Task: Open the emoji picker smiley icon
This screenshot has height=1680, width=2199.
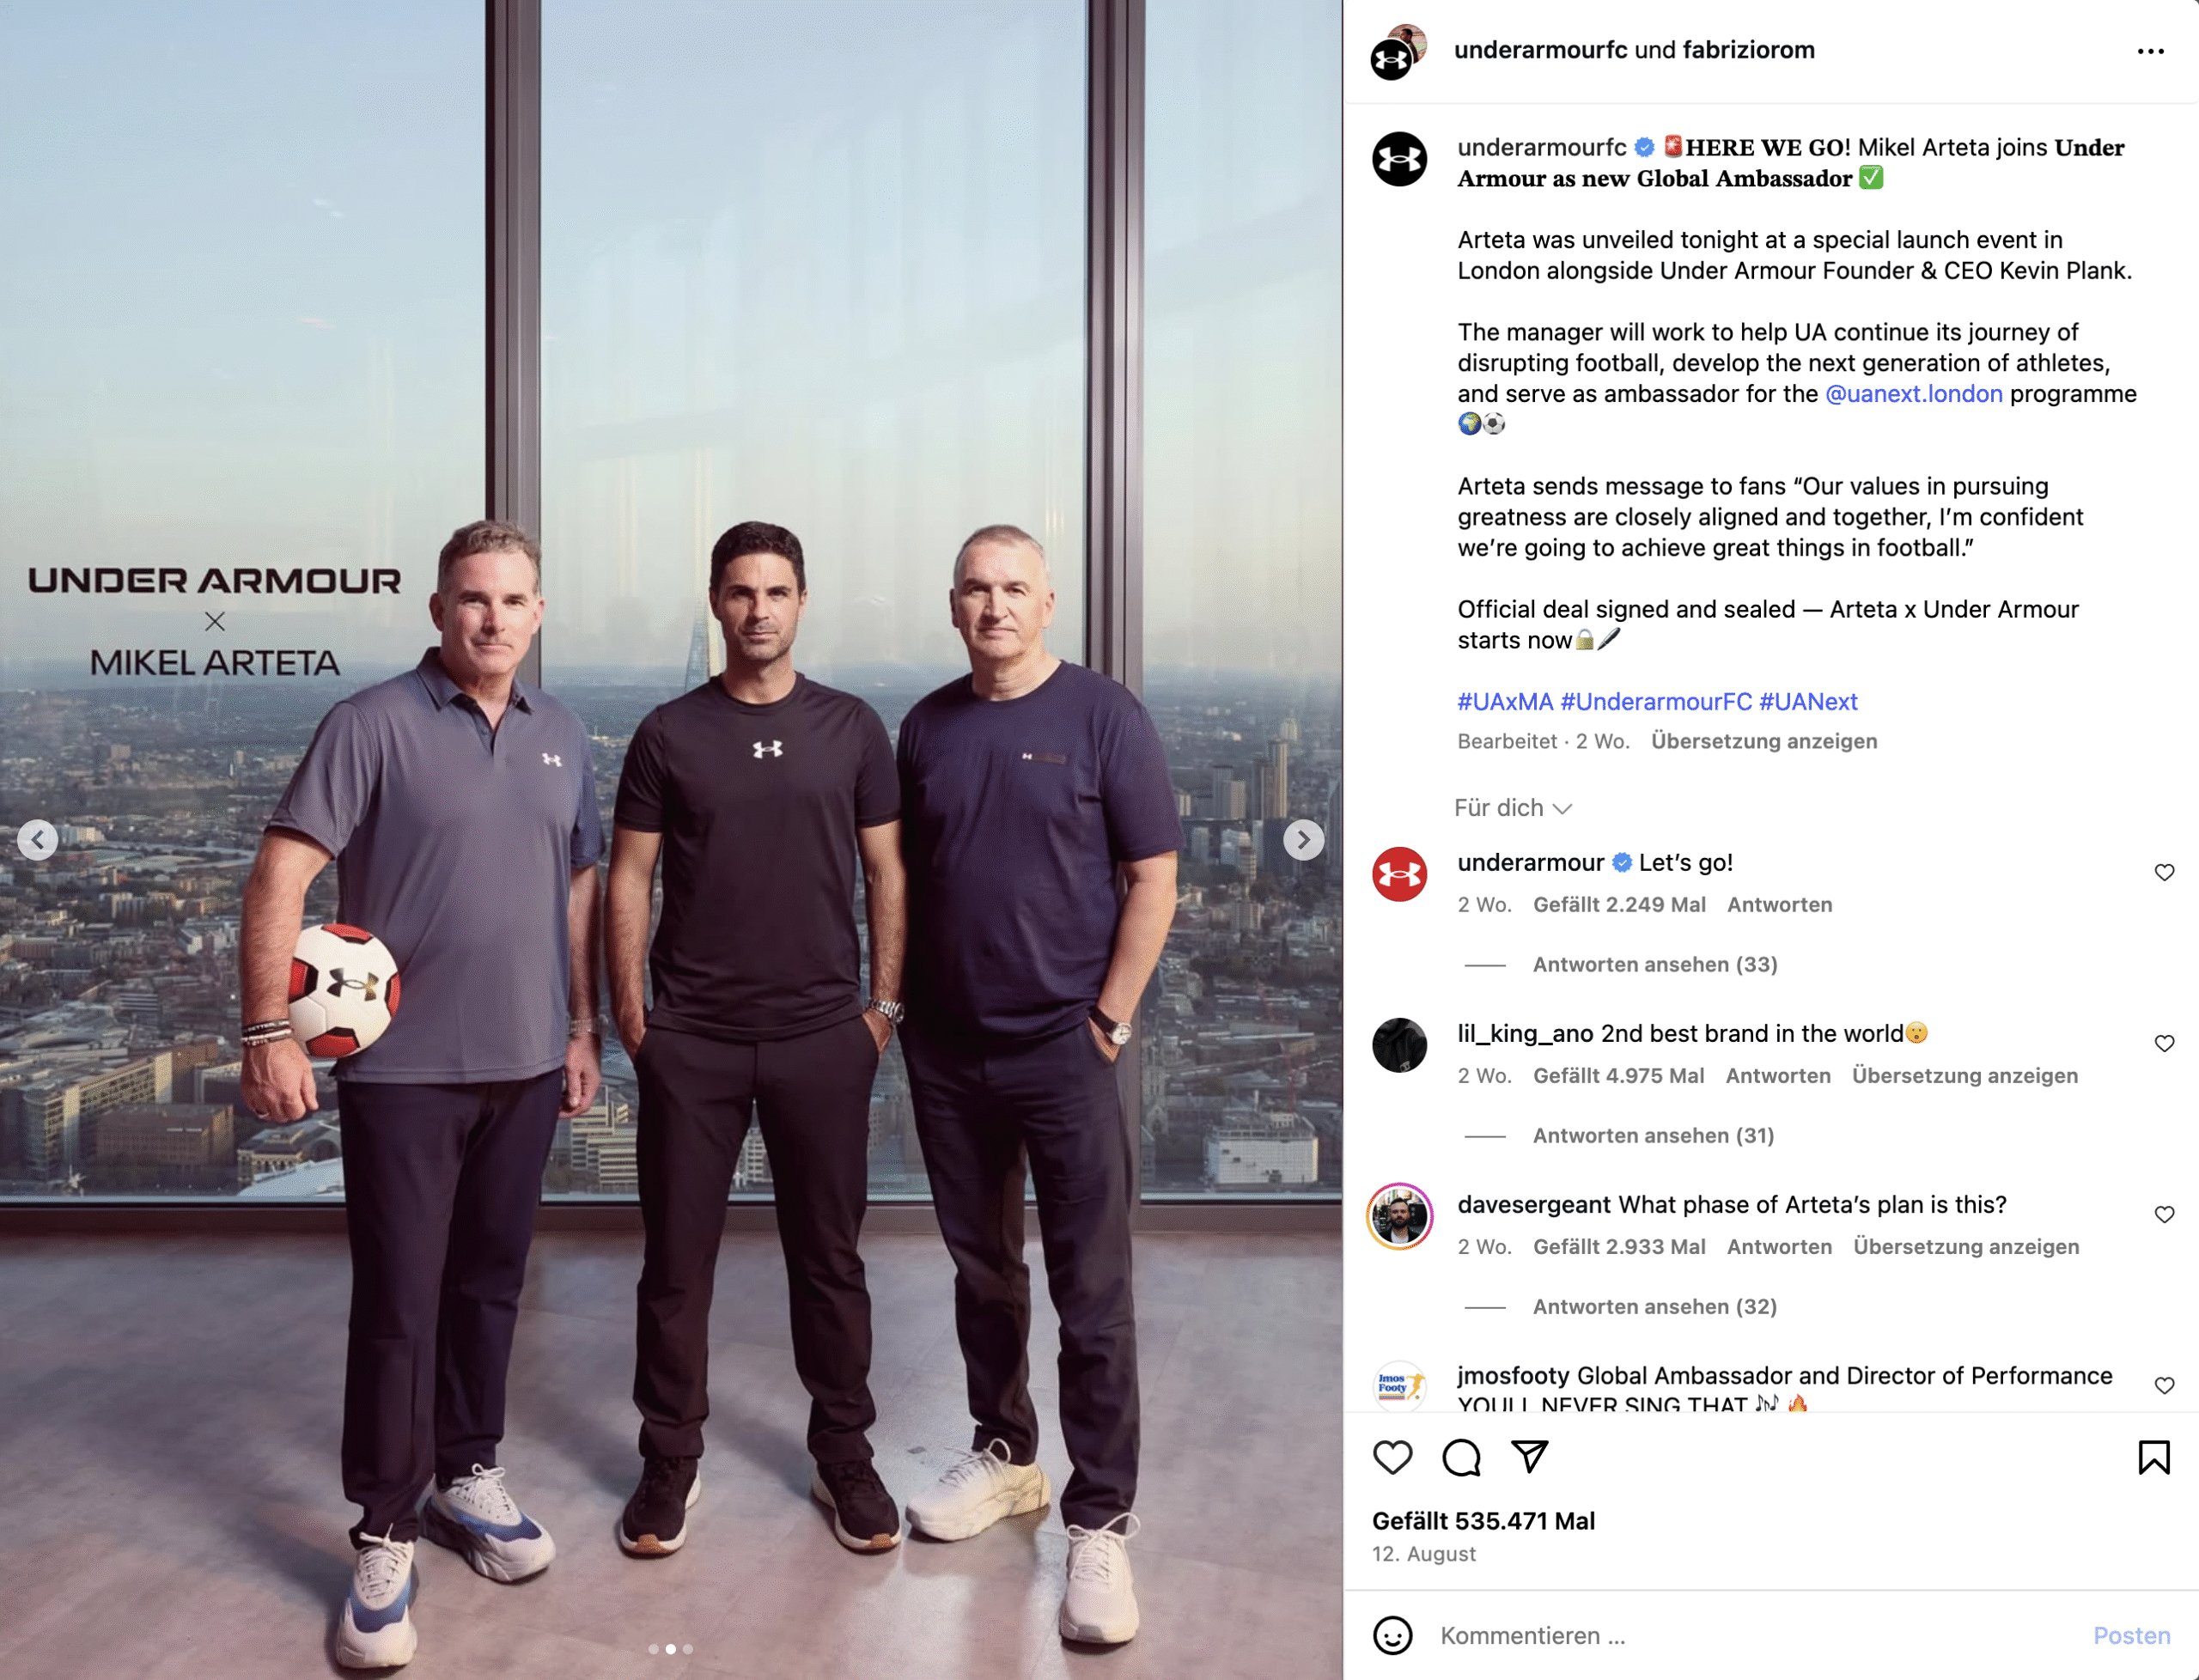Action: point(1392,1635)
